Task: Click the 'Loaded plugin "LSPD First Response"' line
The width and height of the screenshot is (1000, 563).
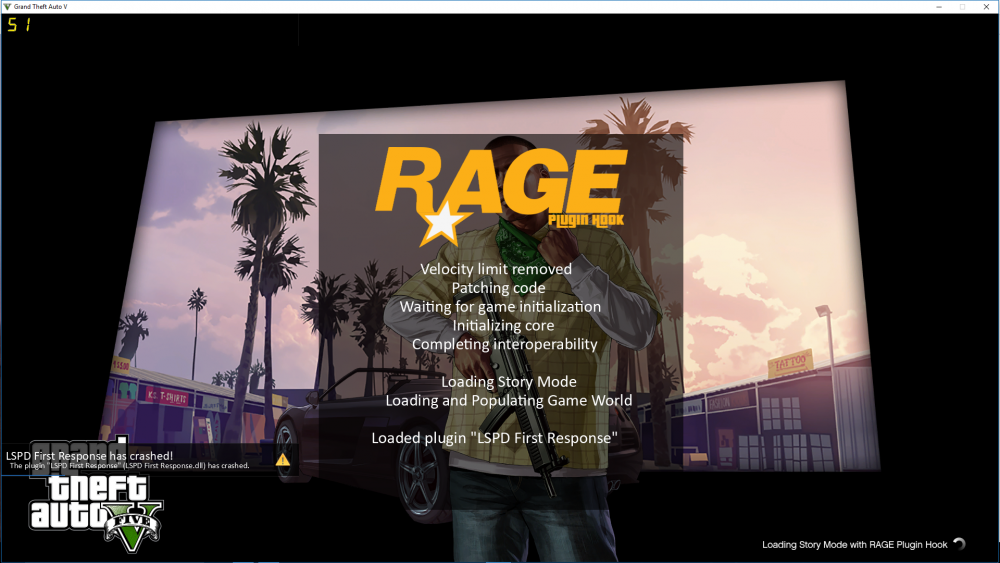Action: click(x=495, y=438)
